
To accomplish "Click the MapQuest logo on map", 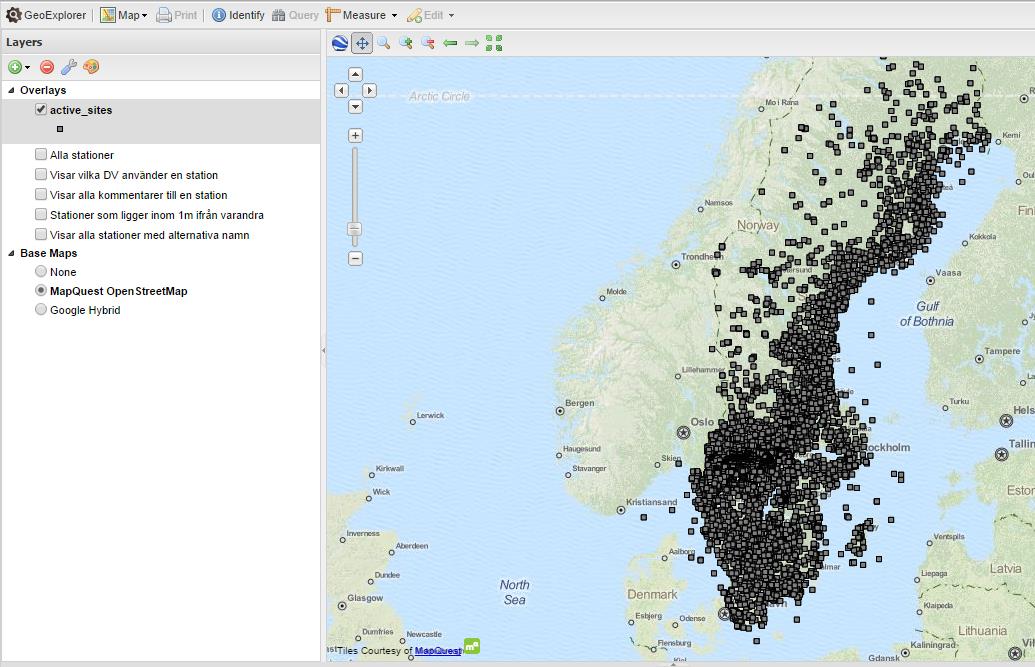I will 472,646.
